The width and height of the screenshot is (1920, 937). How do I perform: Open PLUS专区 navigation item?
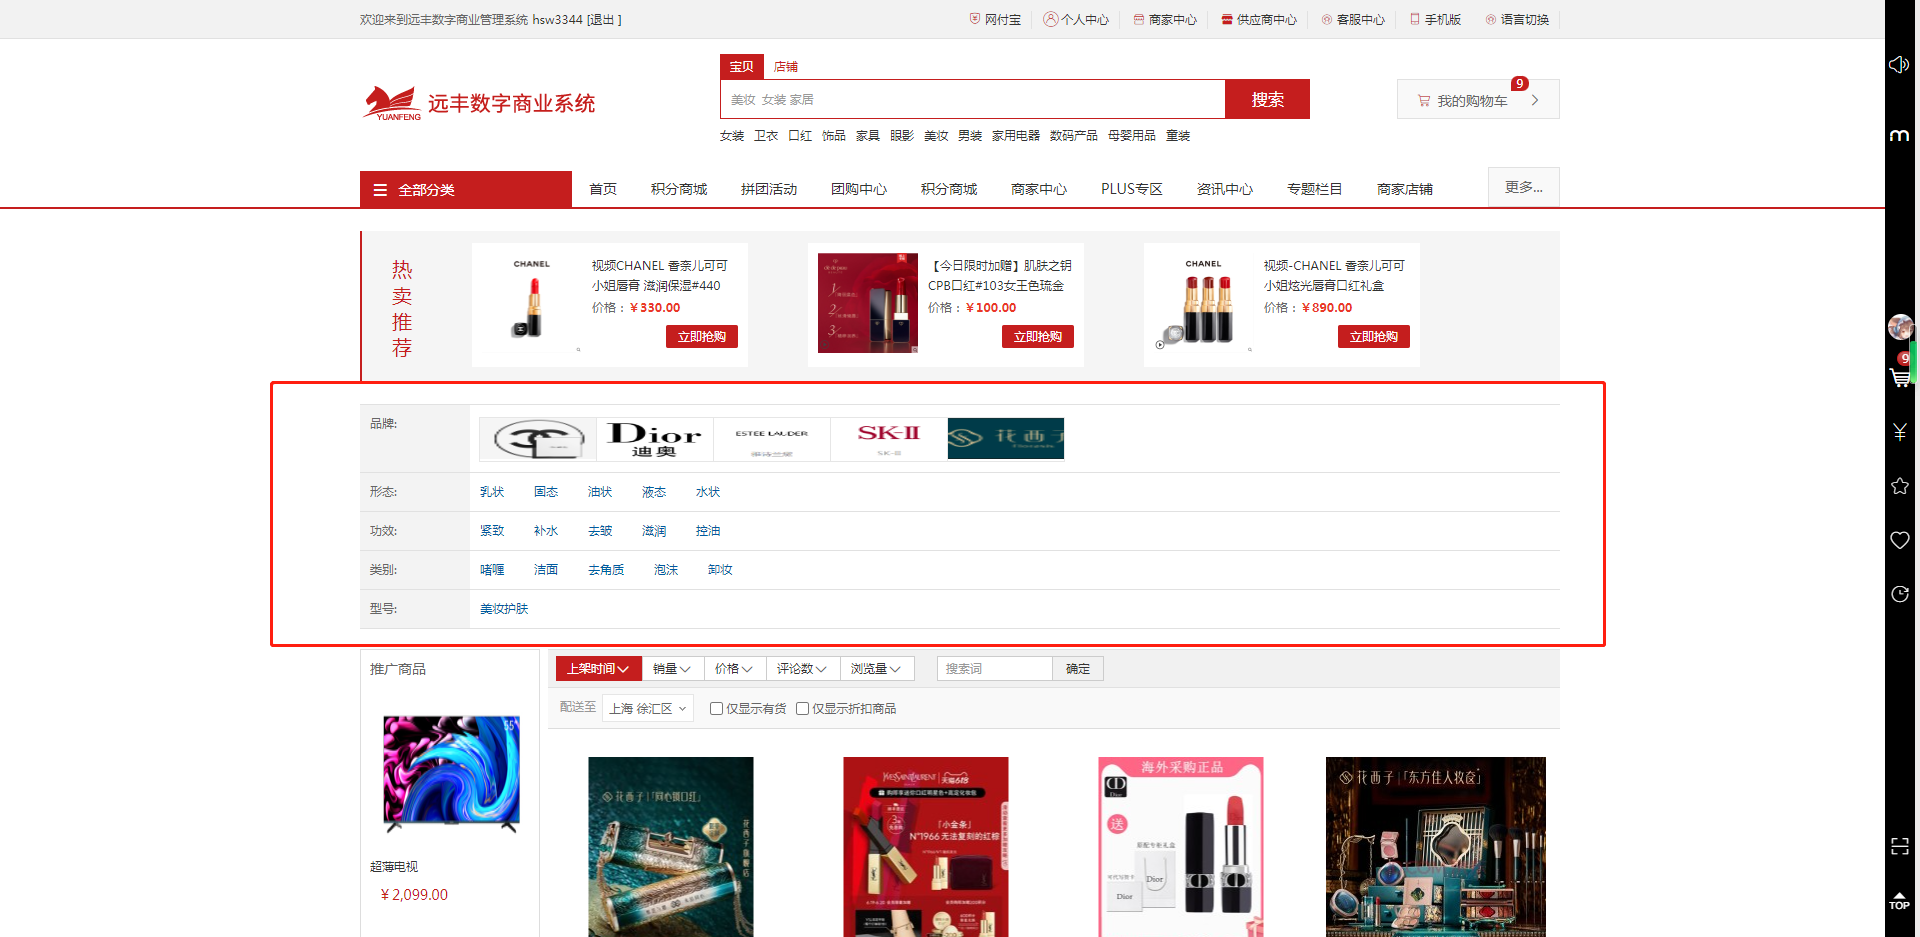pyautogui.click(x=1131, y=189)
